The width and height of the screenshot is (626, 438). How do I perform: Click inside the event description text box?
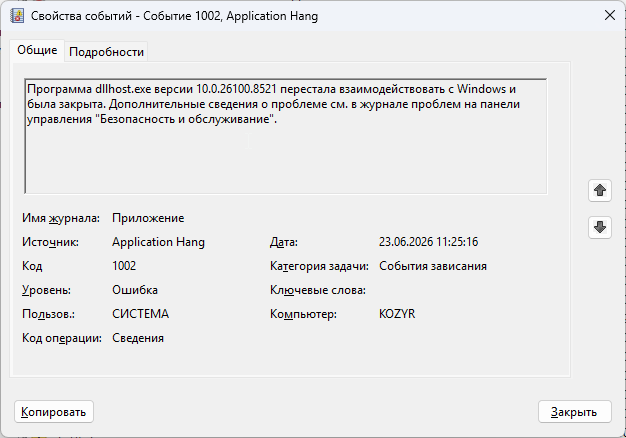(x=285, y=136)
